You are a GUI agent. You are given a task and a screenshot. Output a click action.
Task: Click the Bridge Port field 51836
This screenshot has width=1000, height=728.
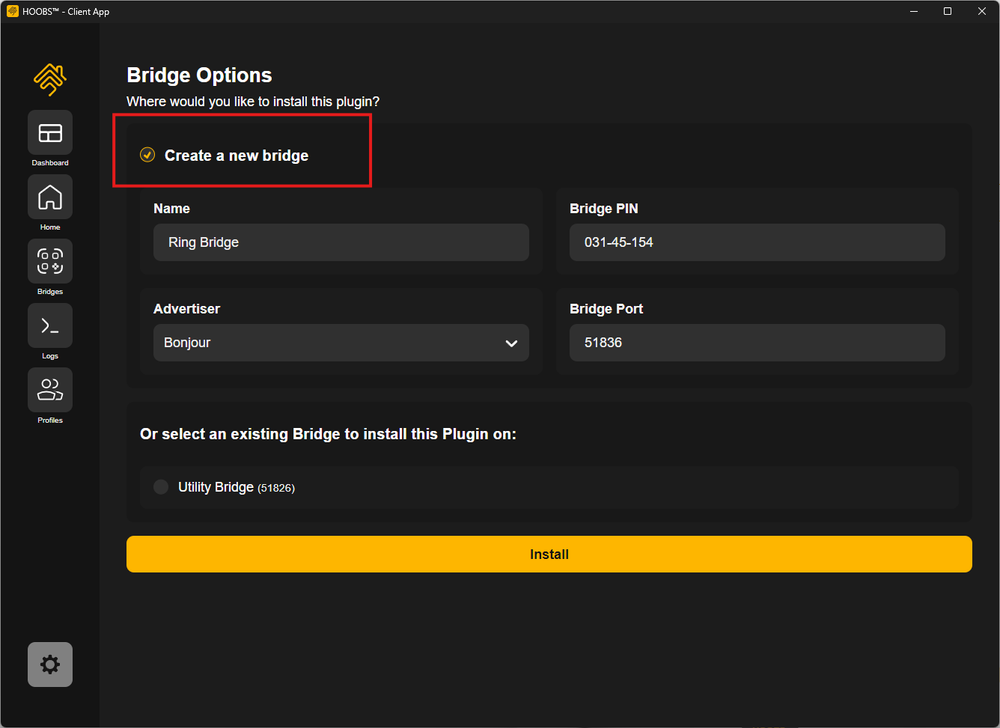pyautogui.click(x=757, y=343)
